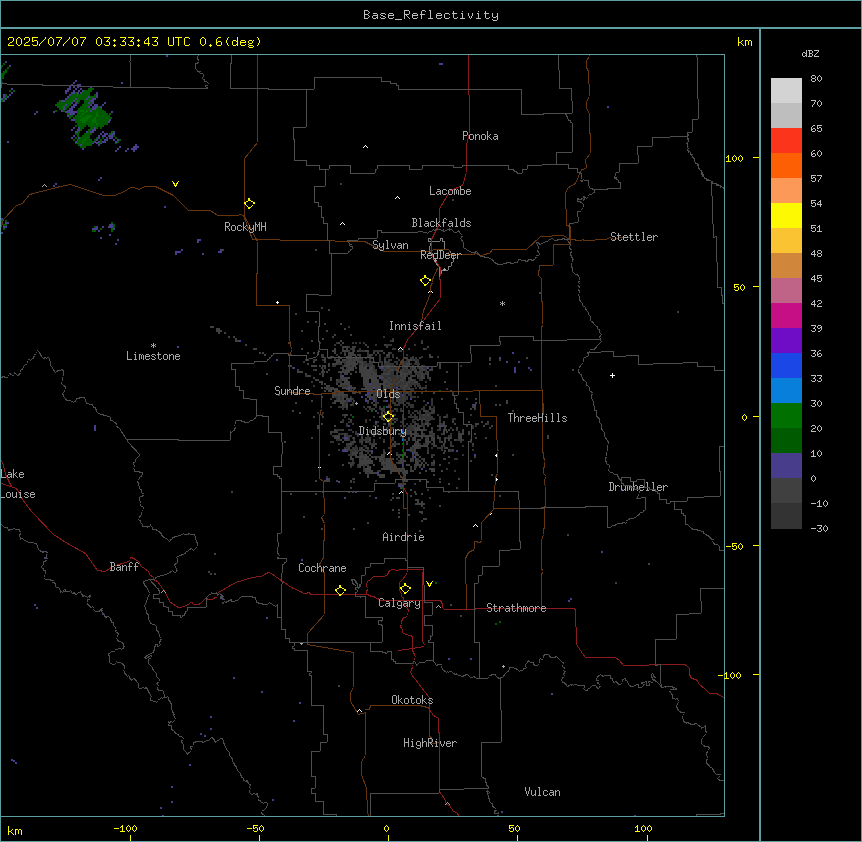The width and height of the screenshot is (862, 842).
Task: Click the white asterisk above Limestone label
Action: coord(153,346)
